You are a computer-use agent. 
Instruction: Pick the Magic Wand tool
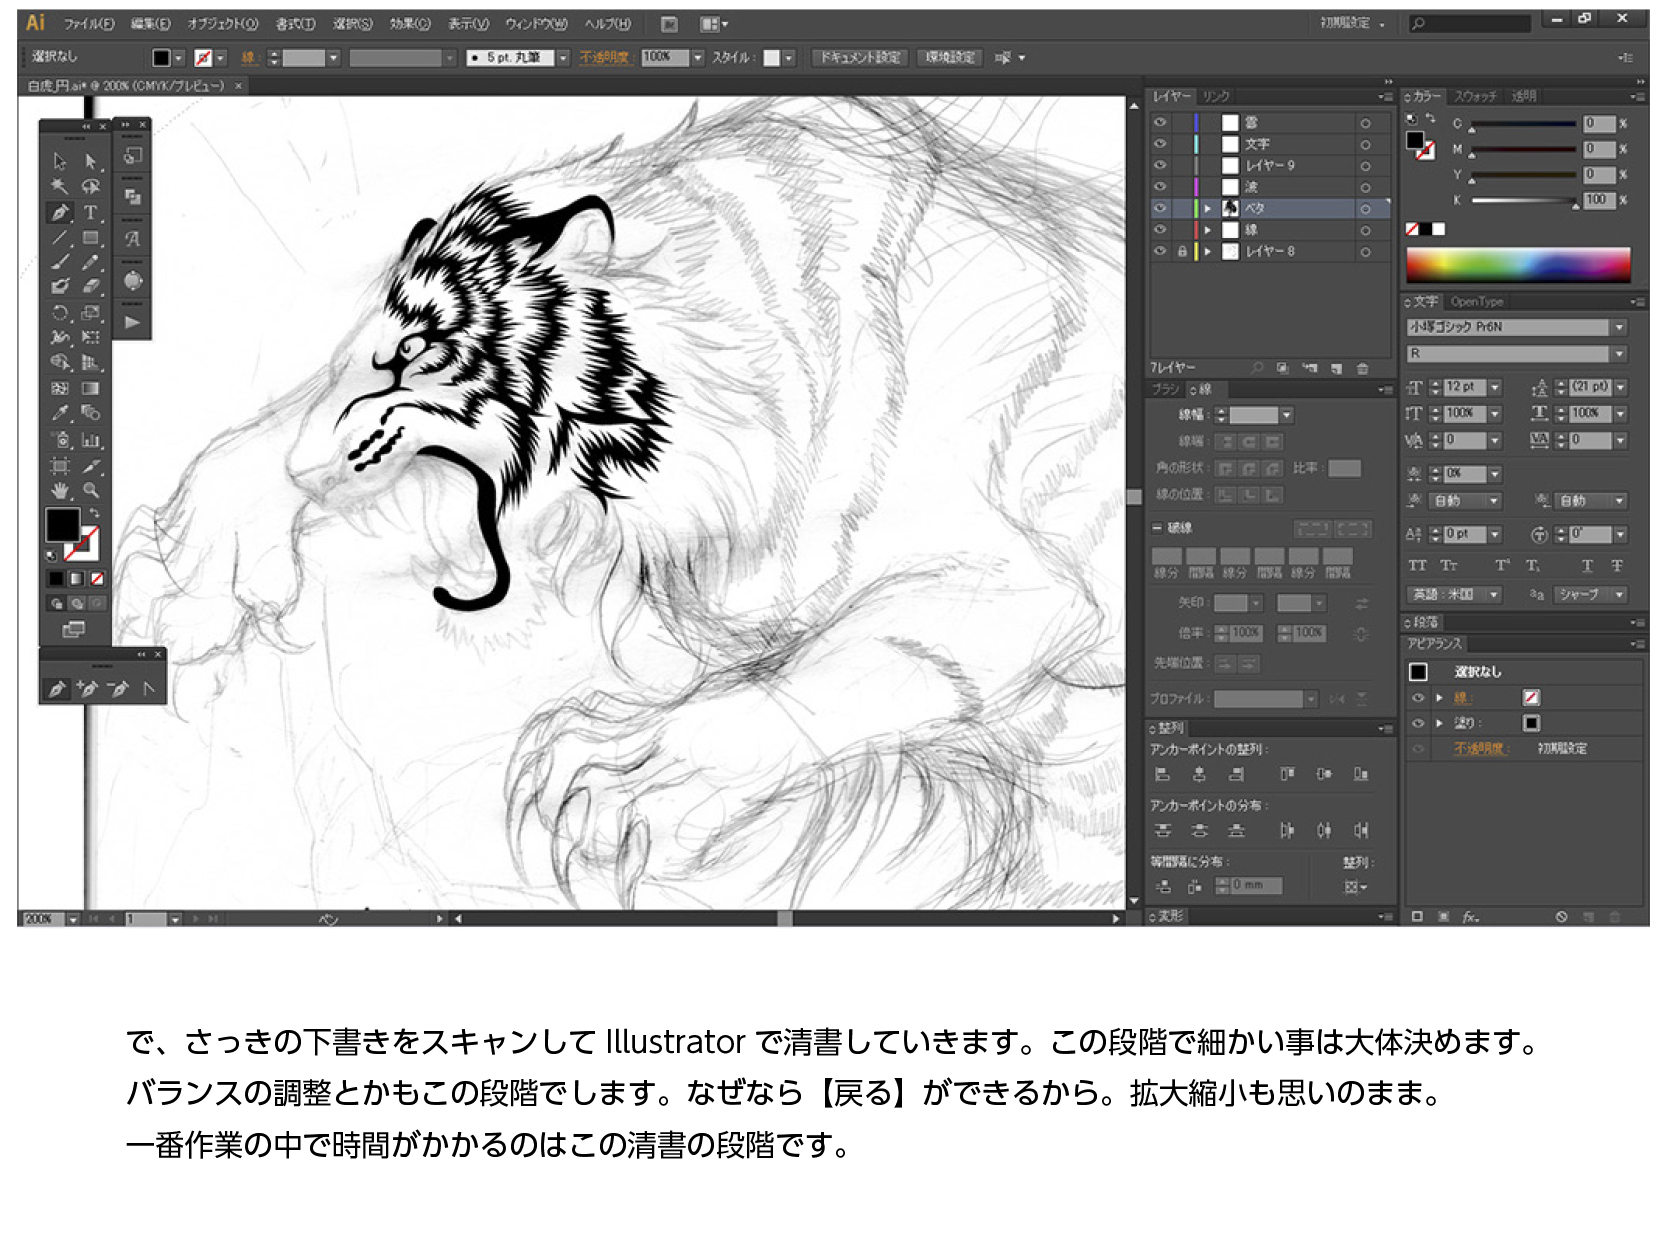click(x=59, y=187)
